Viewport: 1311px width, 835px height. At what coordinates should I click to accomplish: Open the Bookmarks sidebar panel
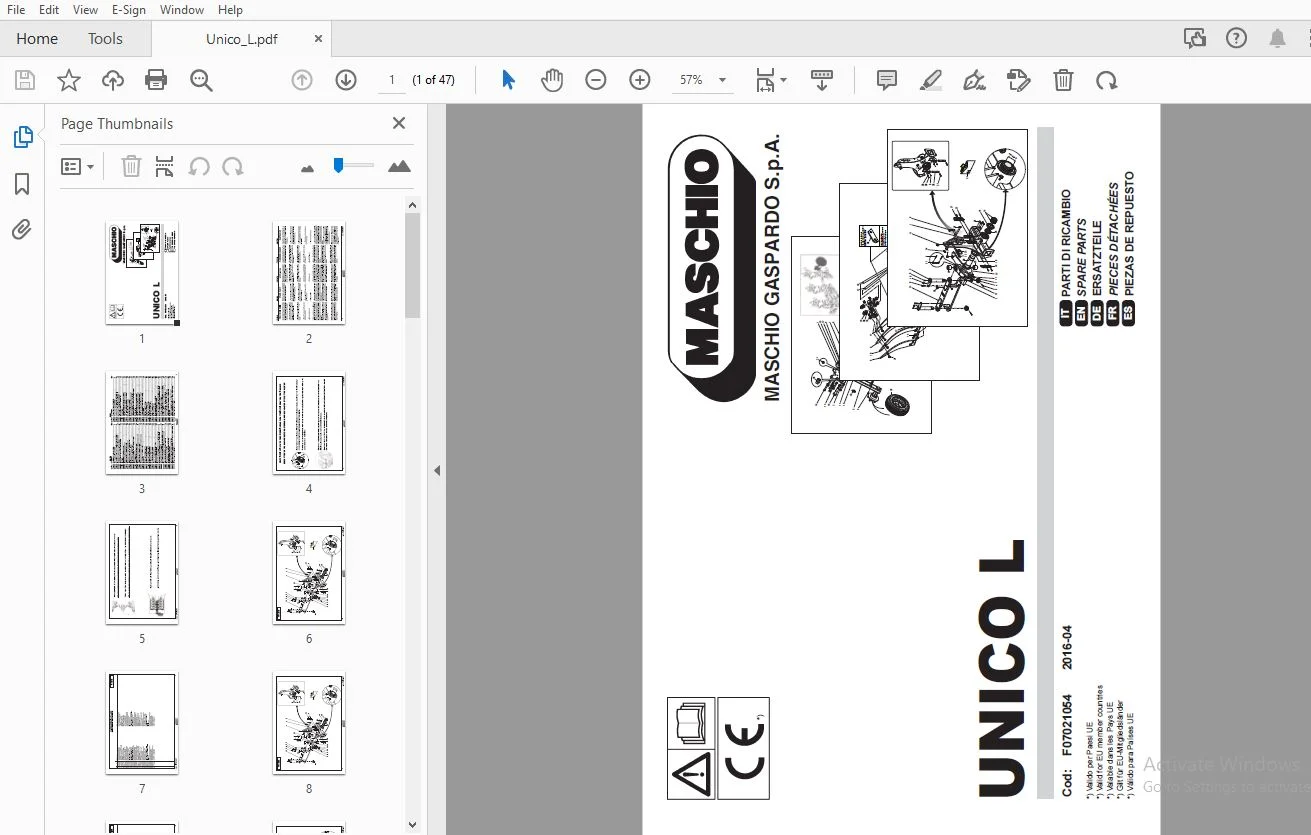pos(22,184)
